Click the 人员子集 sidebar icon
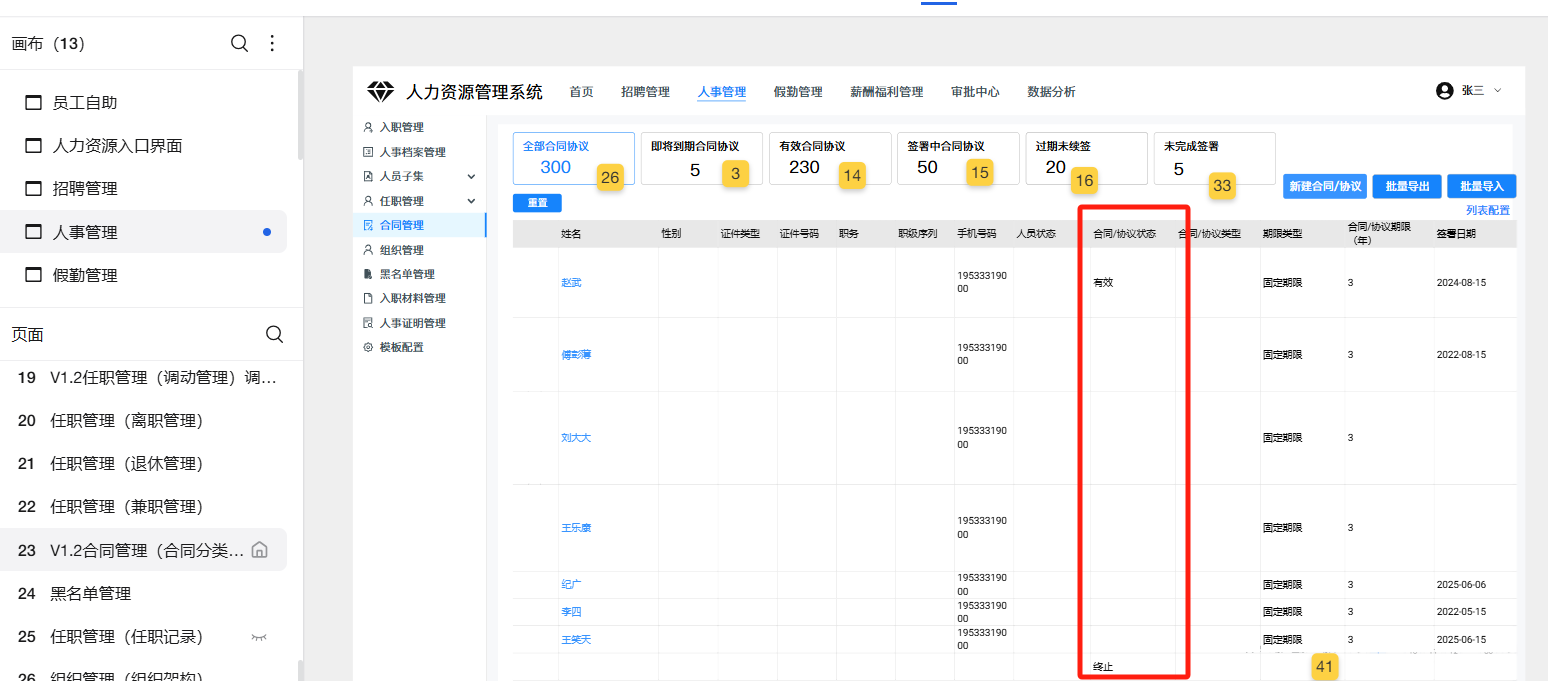Viewport: 1548px width, 681px height. [x=368, y=176]
